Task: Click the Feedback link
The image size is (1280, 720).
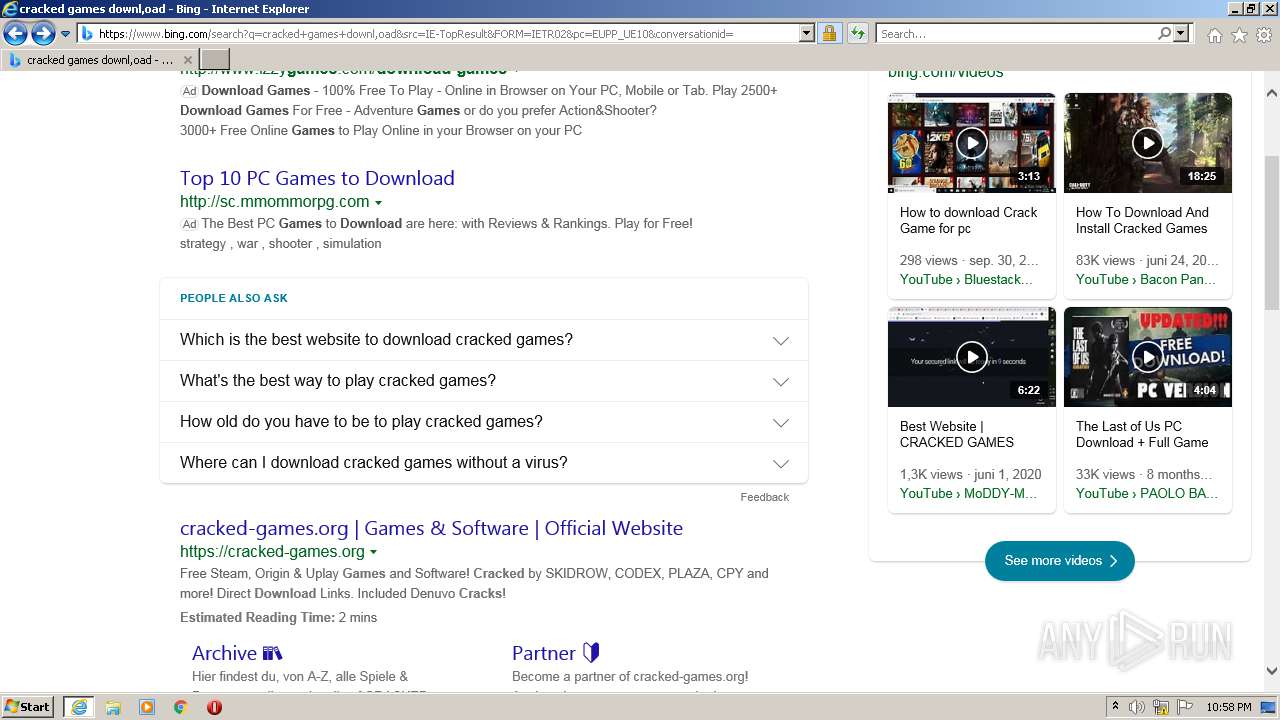Action: click(764, 497)
